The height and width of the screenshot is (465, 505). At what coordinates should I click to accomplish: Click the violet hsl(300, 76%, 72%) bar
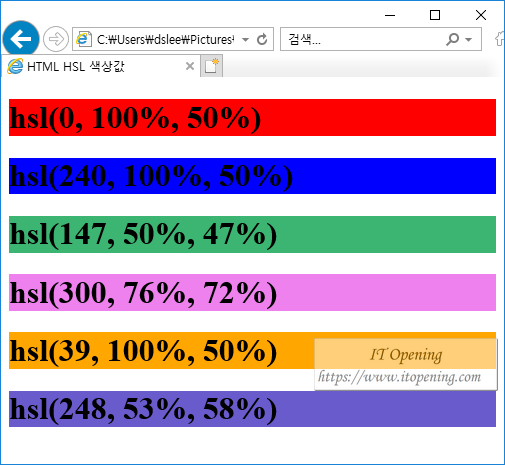252,292
